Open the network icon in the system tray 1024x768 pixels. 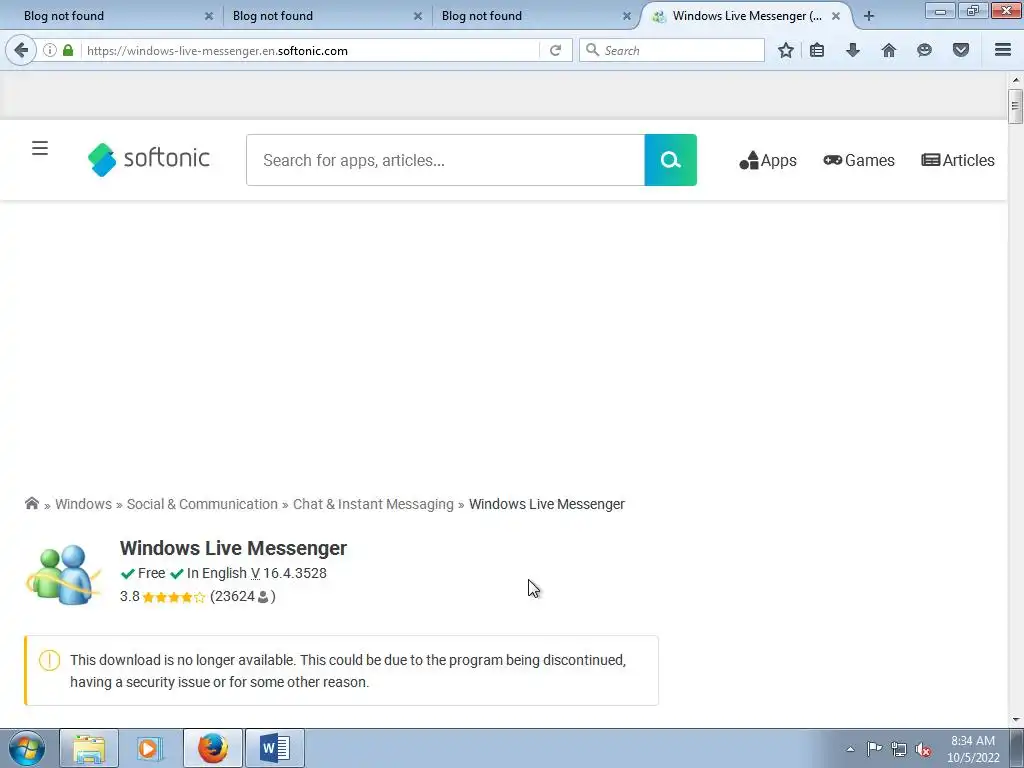[x=899, y=749]
